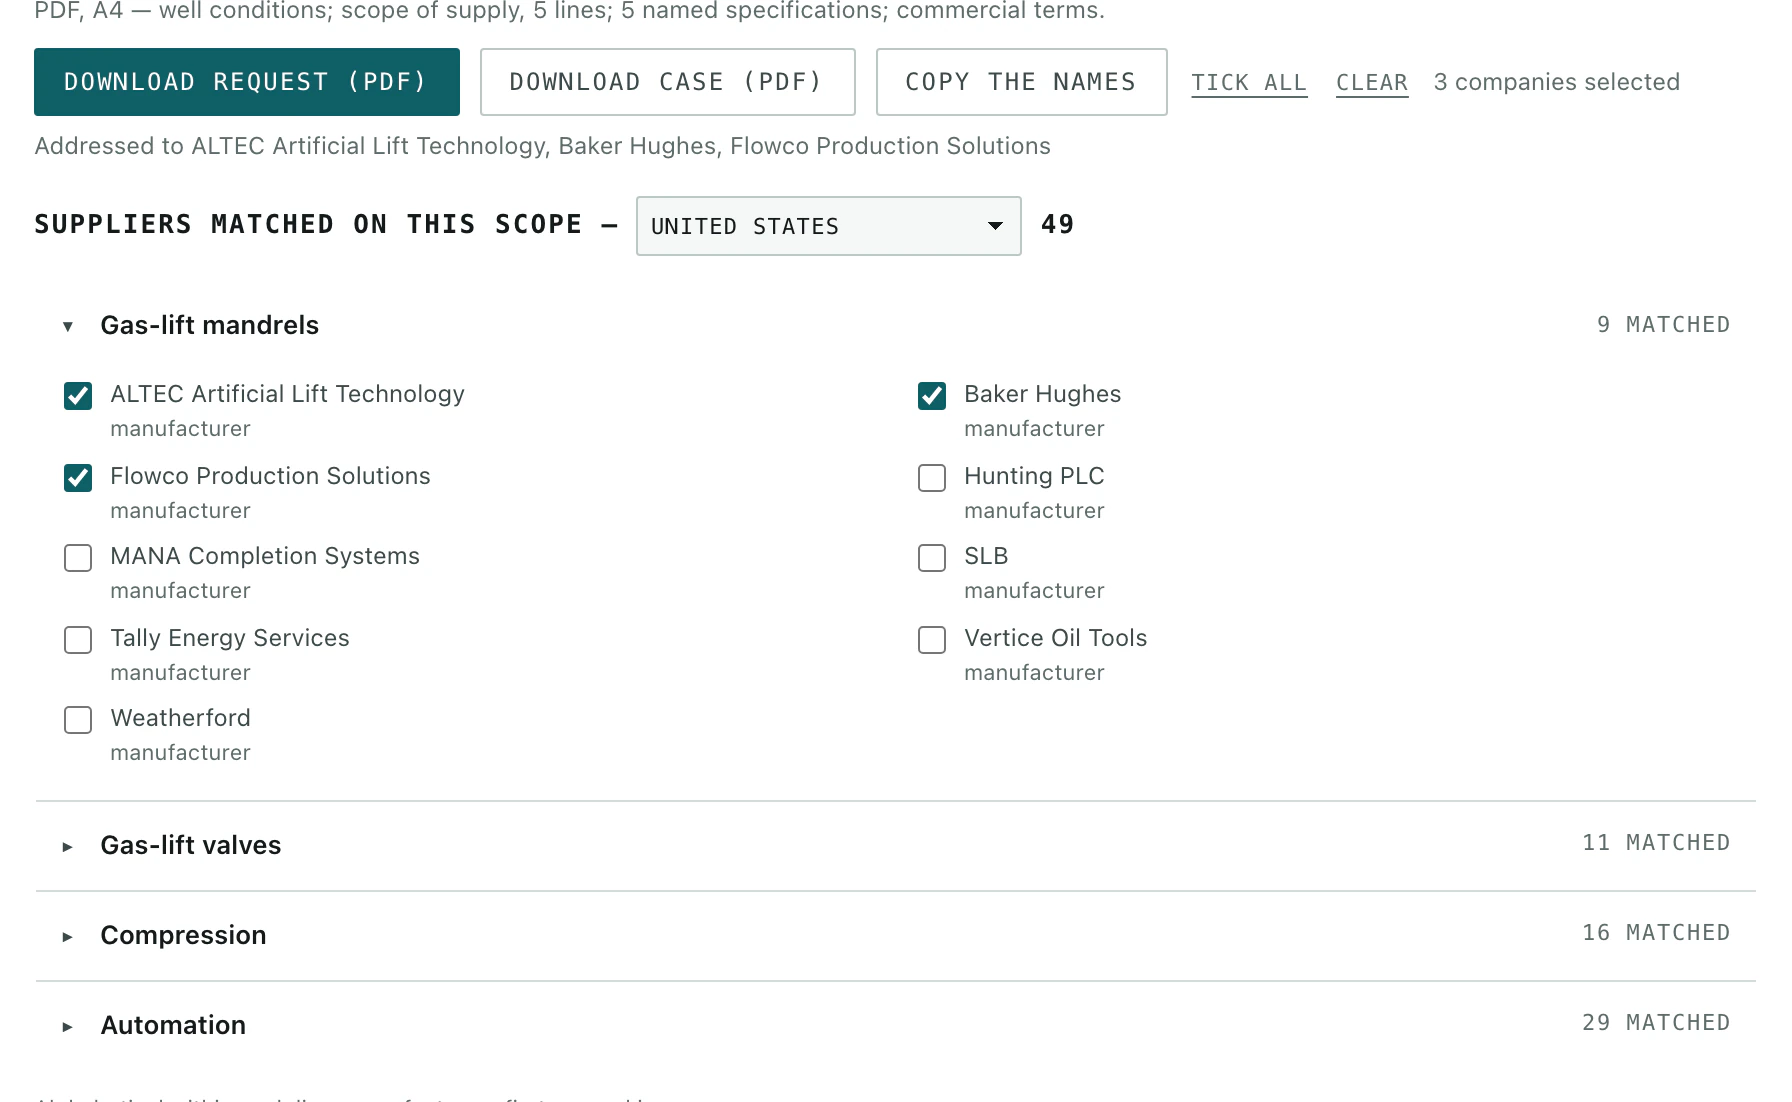The width and height of the screenshot is (1792, 1102).
Task: Click the '11 MATCHED' count
Action: click(x=1656, y=843)
